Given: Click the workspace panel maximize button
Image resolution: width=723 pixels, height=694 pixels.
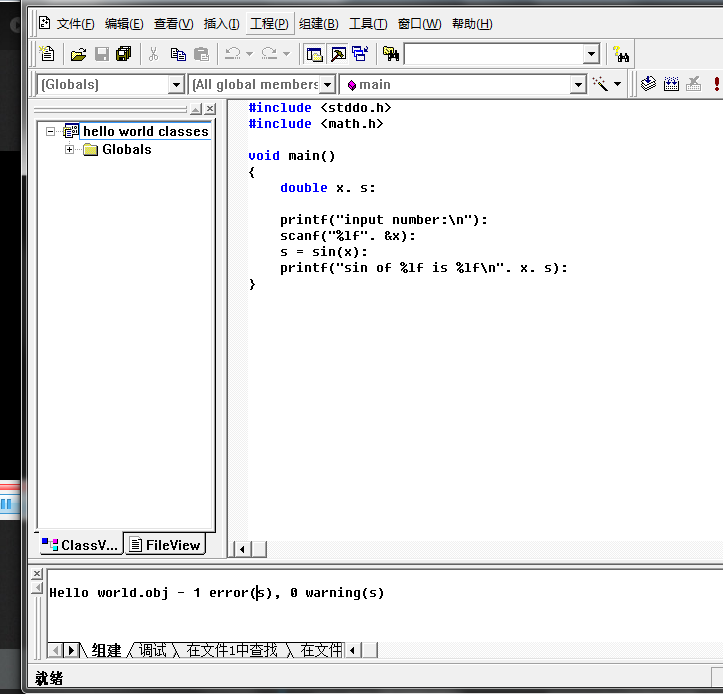Looking at the screenshot, I should point(196,109).
